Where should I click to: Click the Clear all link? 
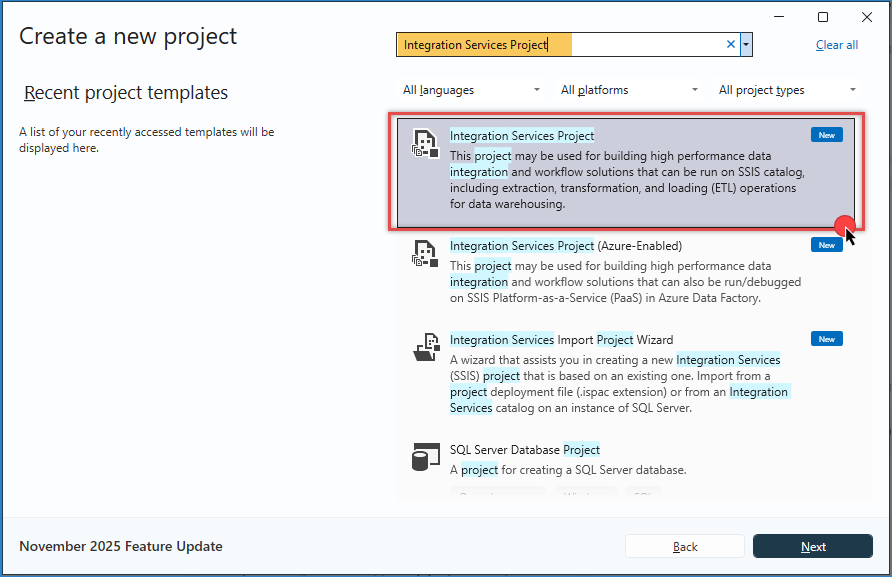click(836, 44)
